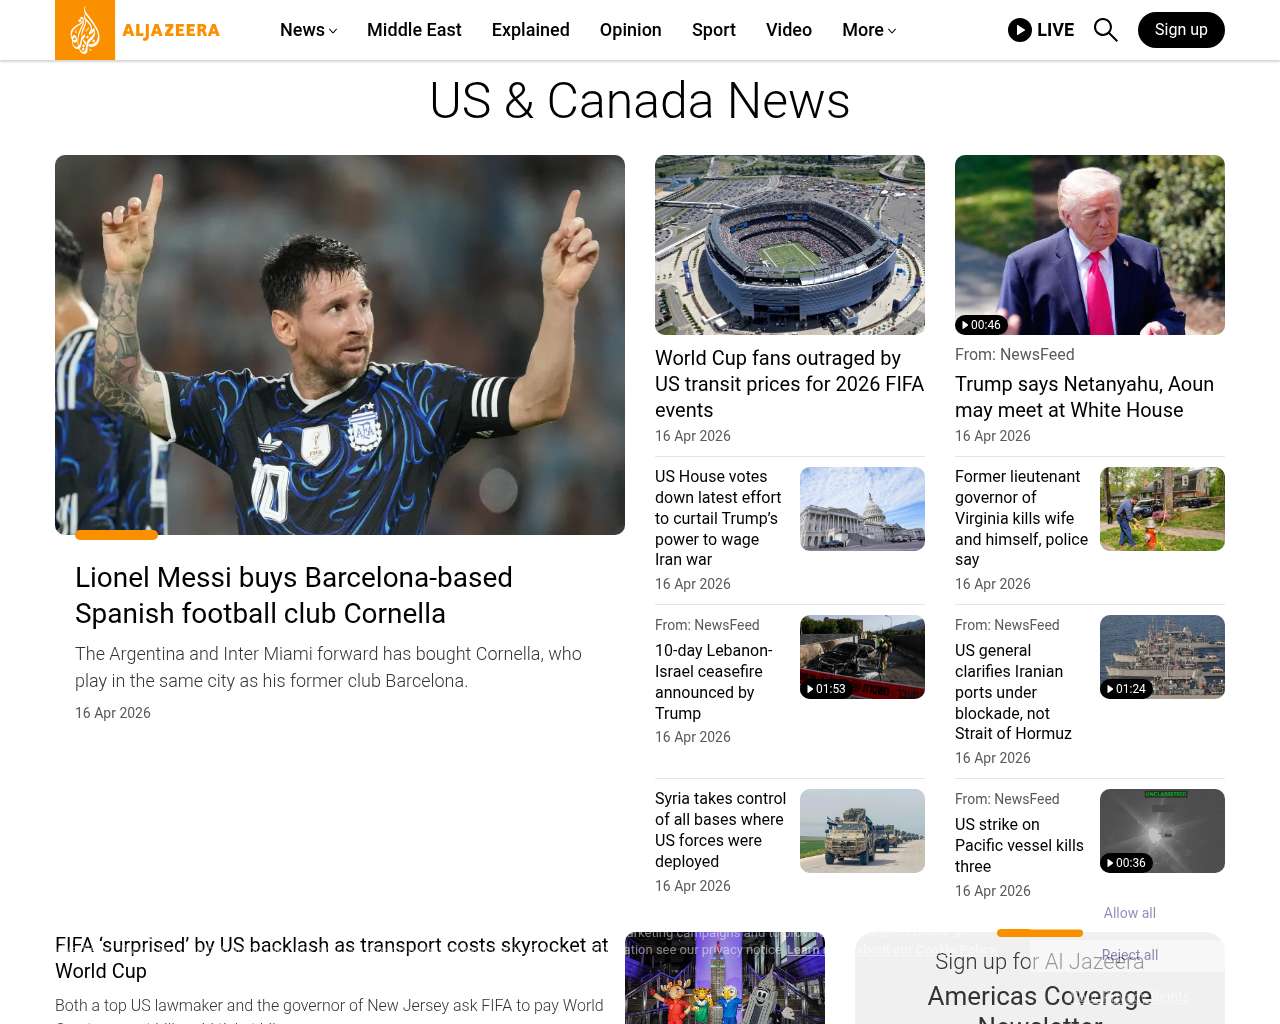Screen dimensions: 1280x1024
Task: Open the search magnifier icon
Action: coord(1105,30)
